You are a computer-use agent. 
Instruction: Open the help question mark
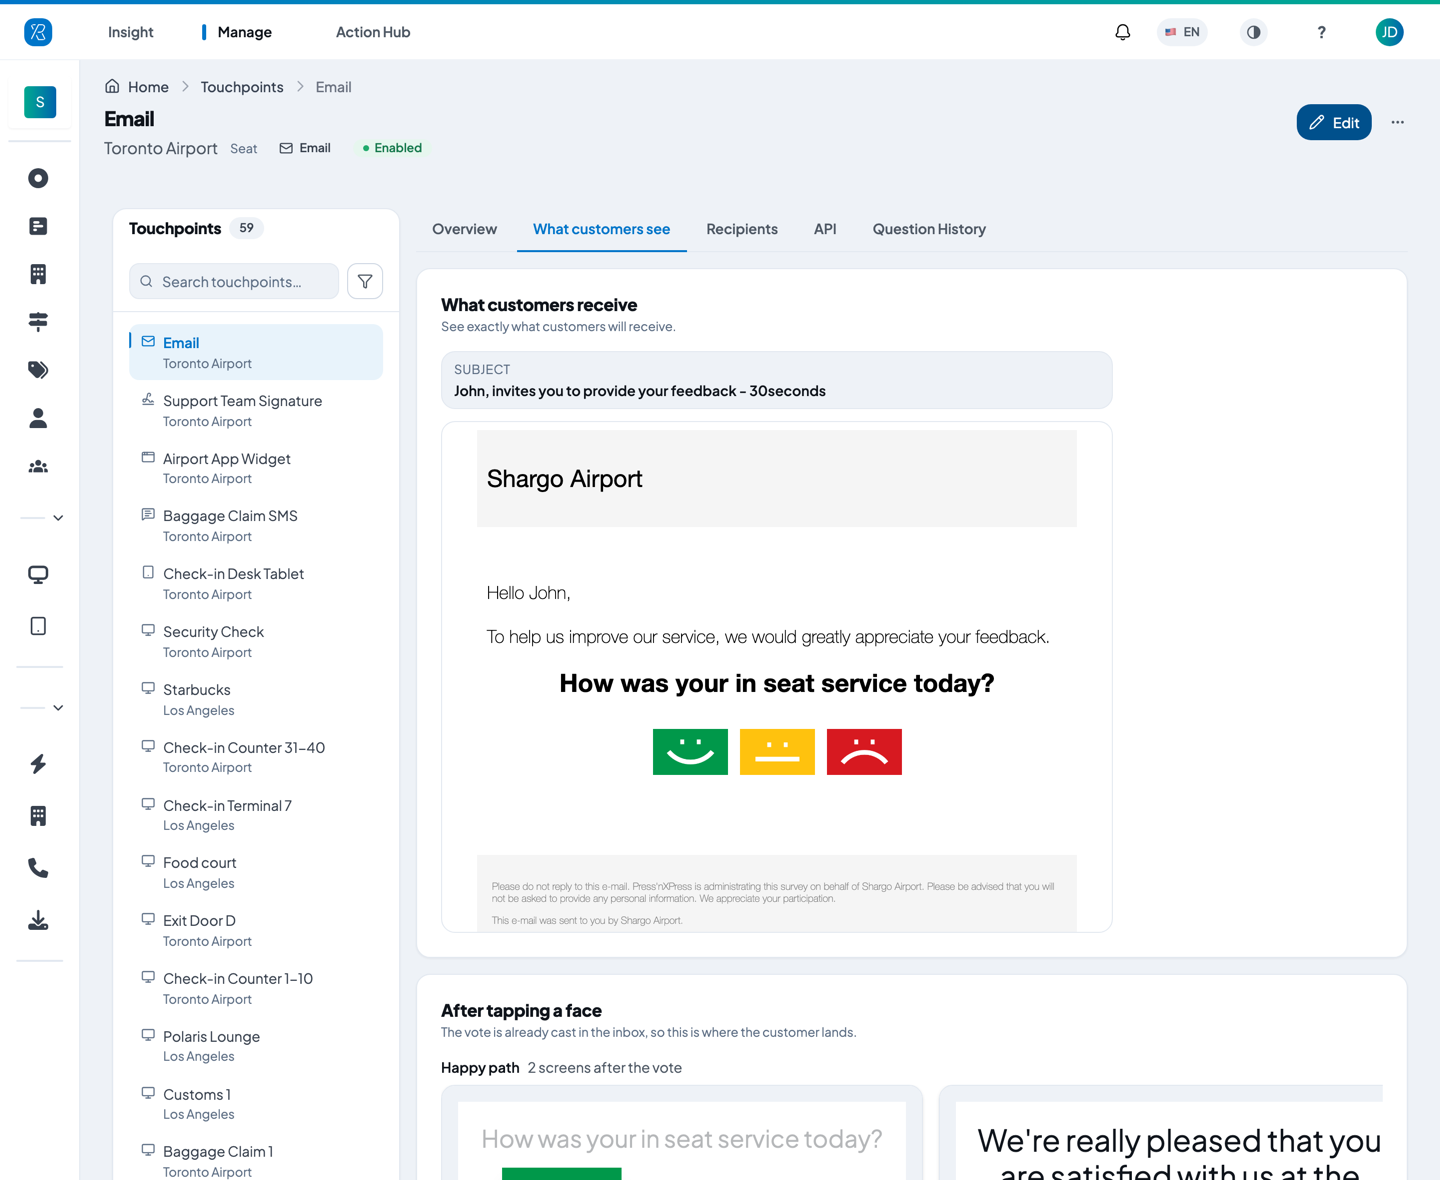coord(1321,32)
